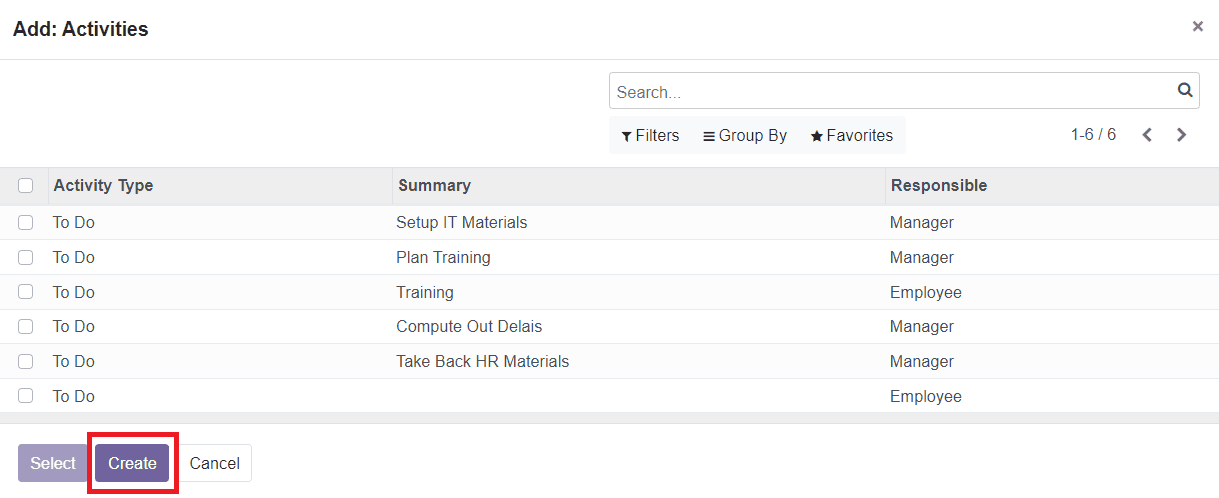This screenshot has height=498, width=1219.
Task: Click the search magnifier icon
Action: 1185,90
